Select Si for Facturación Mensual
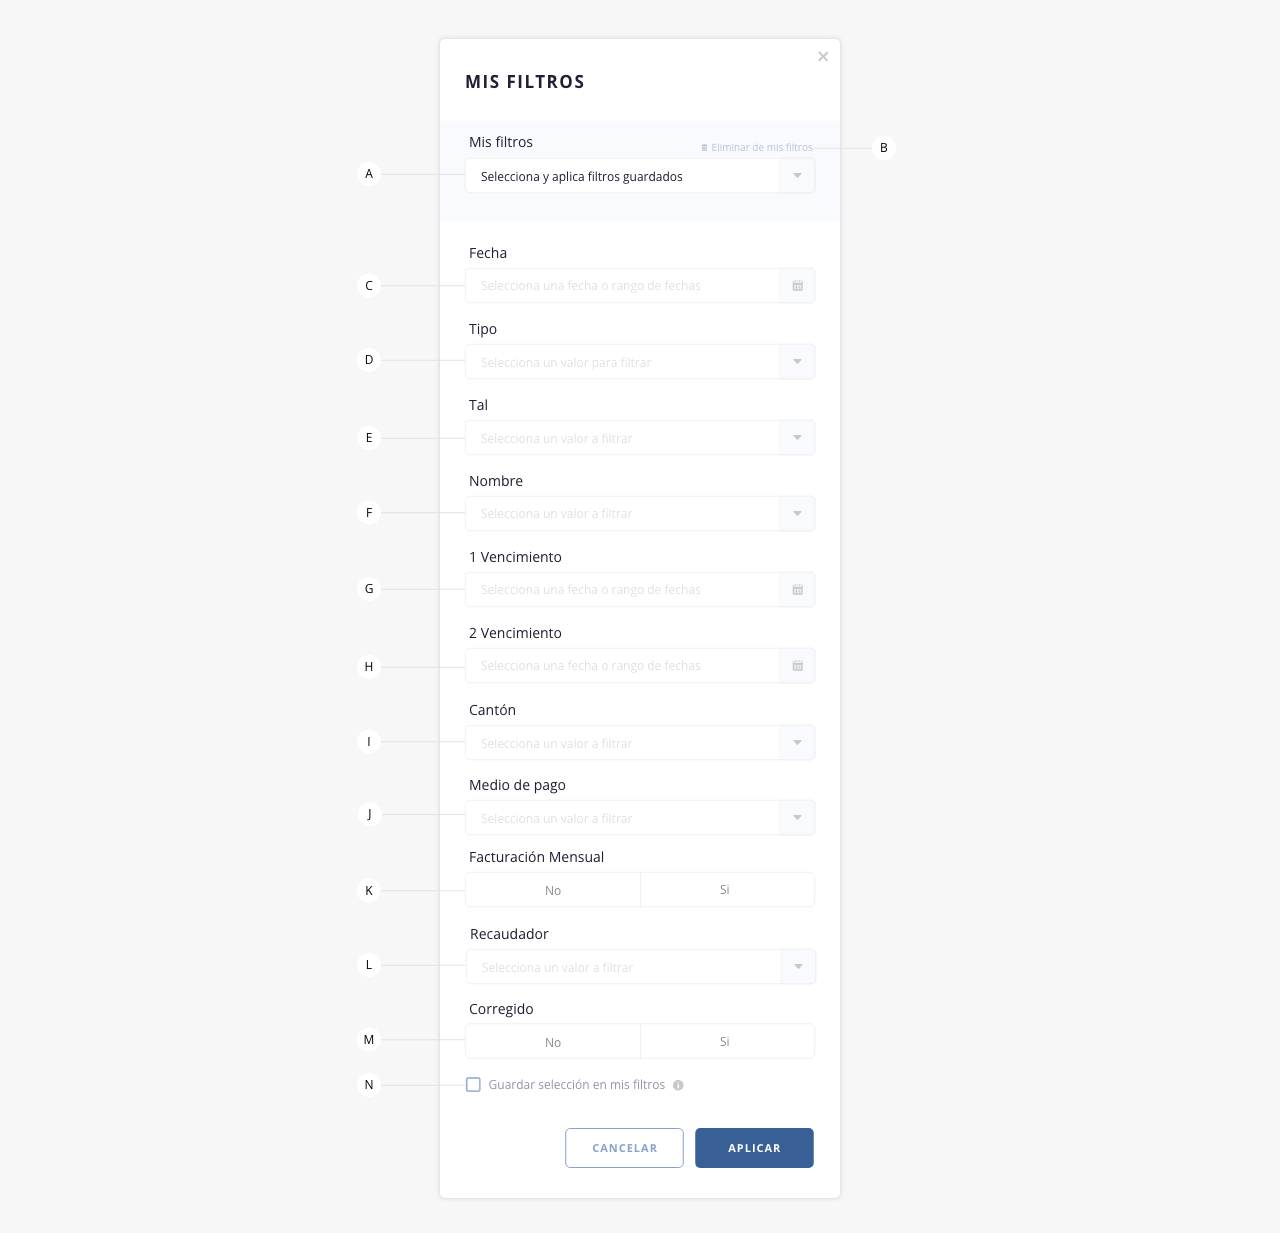The image size is (1280, 1233). (727, 890)
